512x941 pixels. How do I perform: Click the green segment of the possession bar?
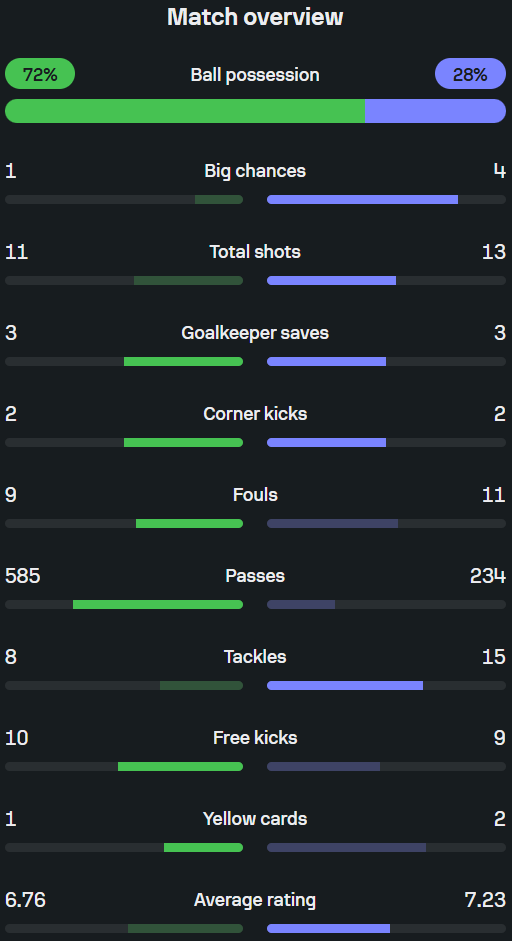(185, 111)
